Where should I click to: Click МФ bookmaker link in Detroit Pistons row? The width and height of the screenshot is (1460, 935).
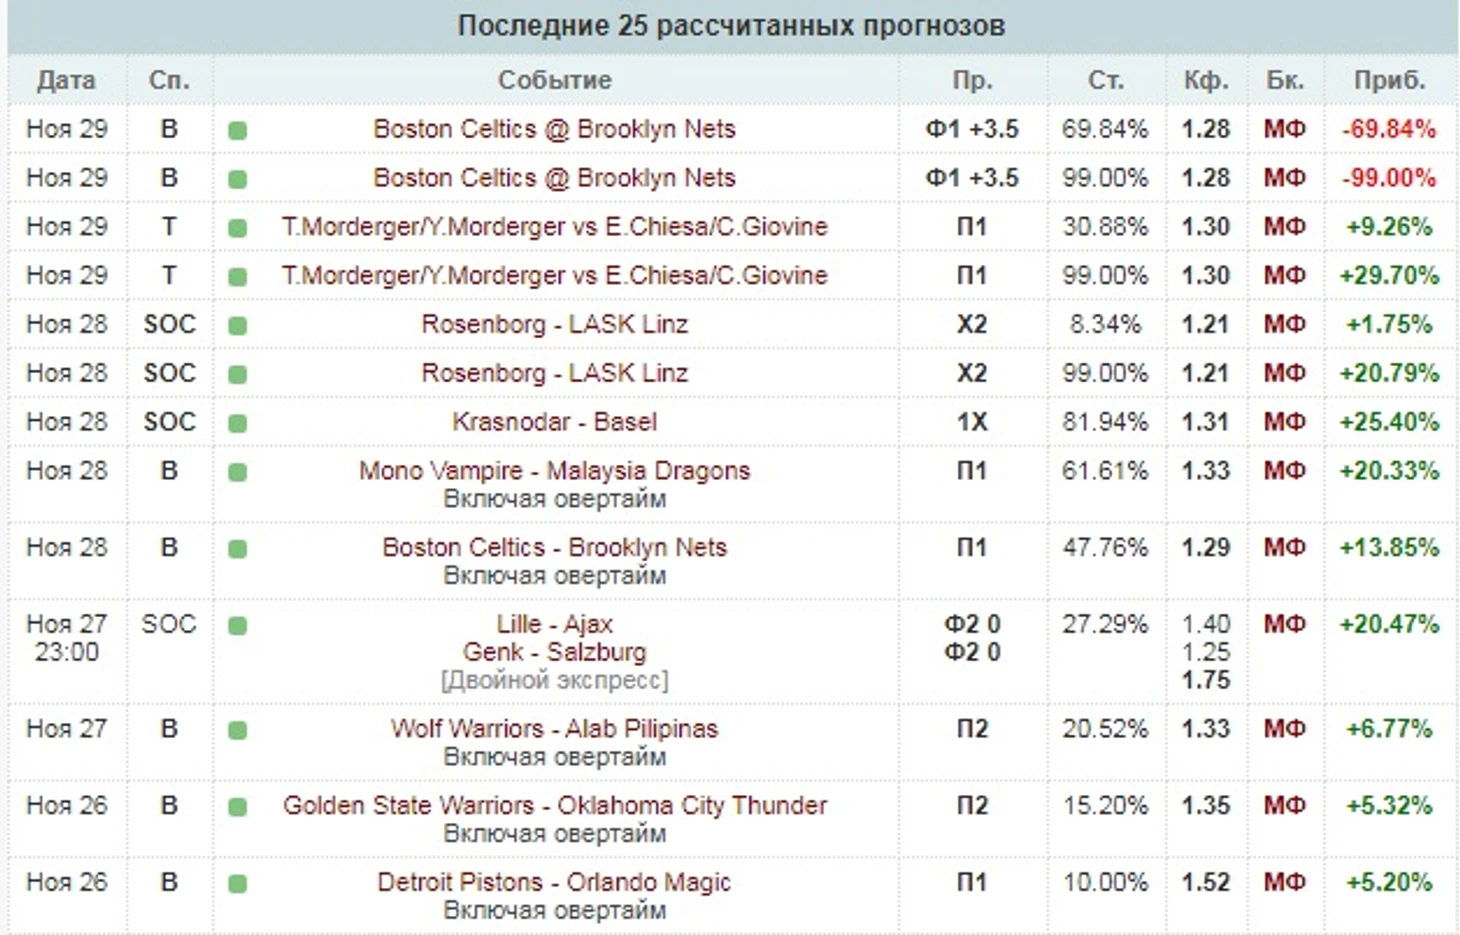1285,882
